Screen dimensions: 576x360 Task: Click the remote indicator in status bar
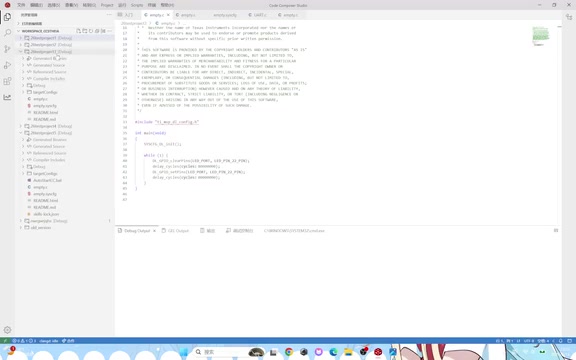click(x=5, y=341)
